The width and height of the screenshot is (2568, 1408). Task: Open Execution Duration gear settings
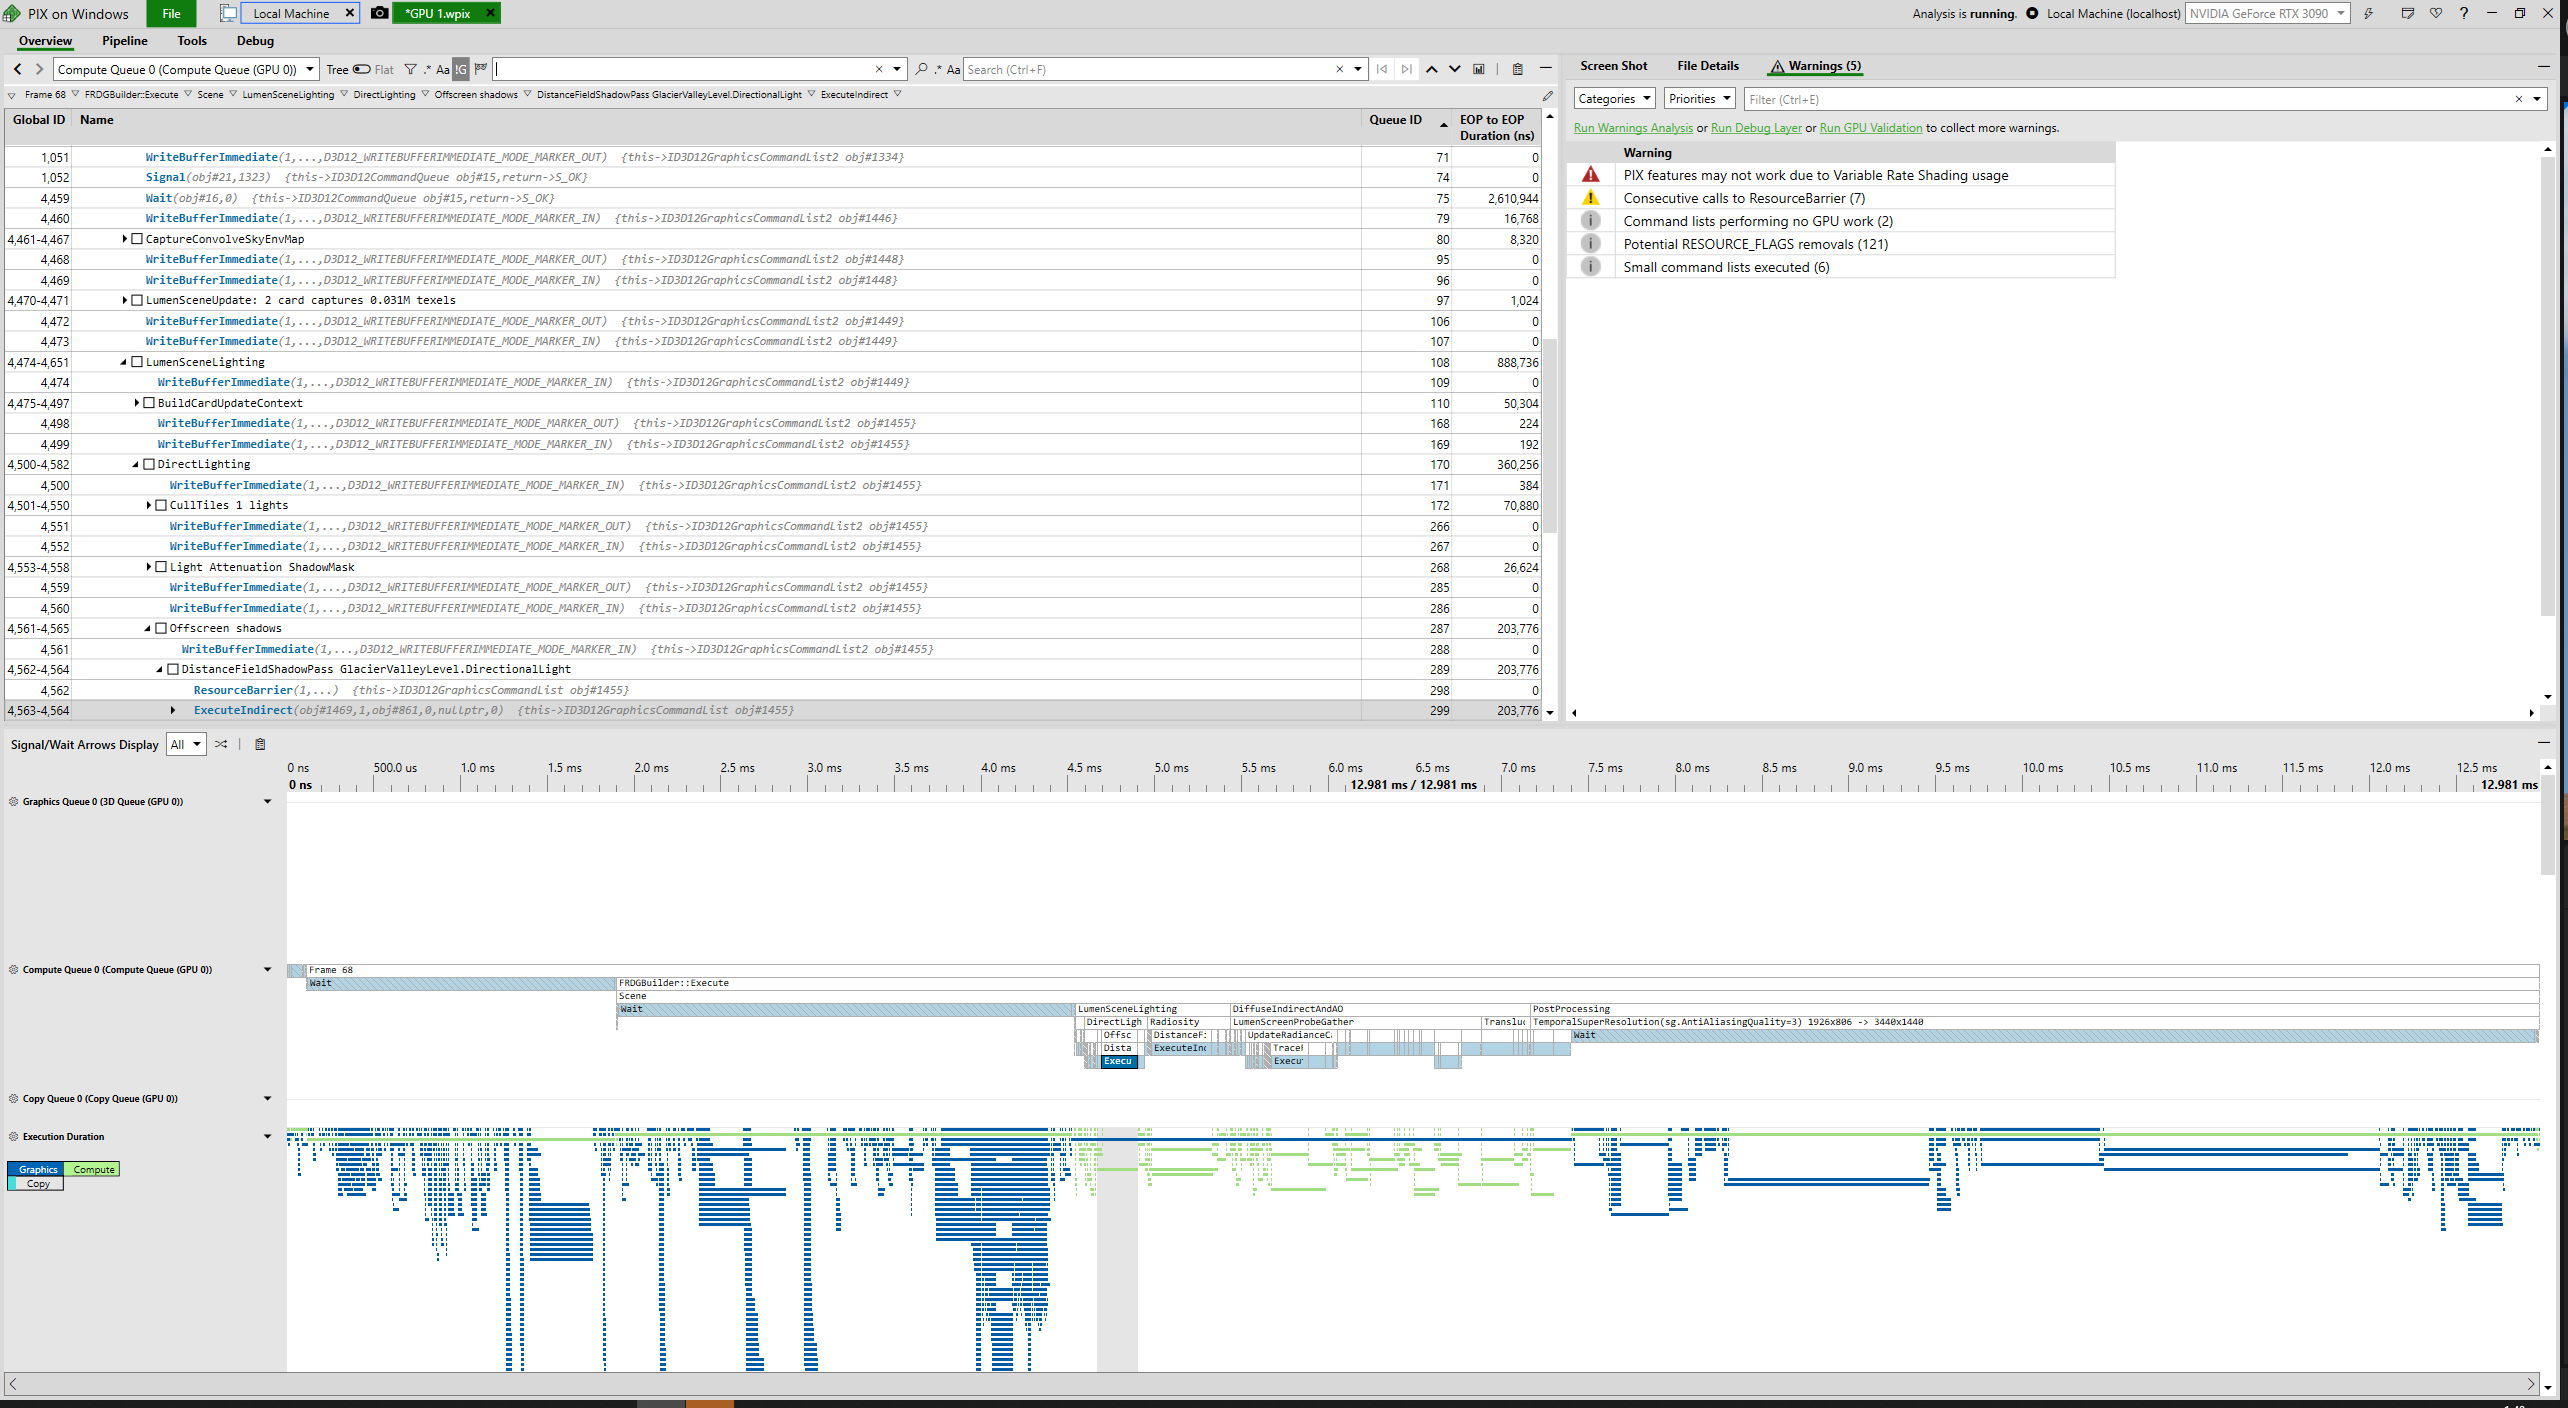[14, 1136]
